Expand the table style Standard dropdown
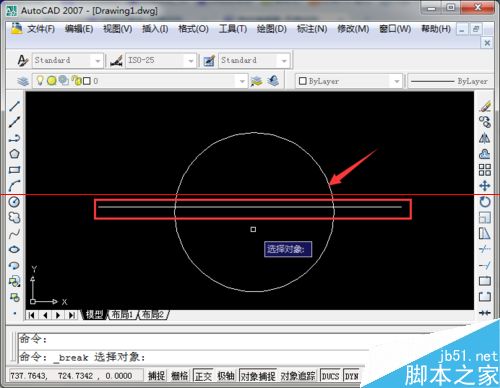Image resolution: width=500 pixels, height=388 pixels. (284, 61)
